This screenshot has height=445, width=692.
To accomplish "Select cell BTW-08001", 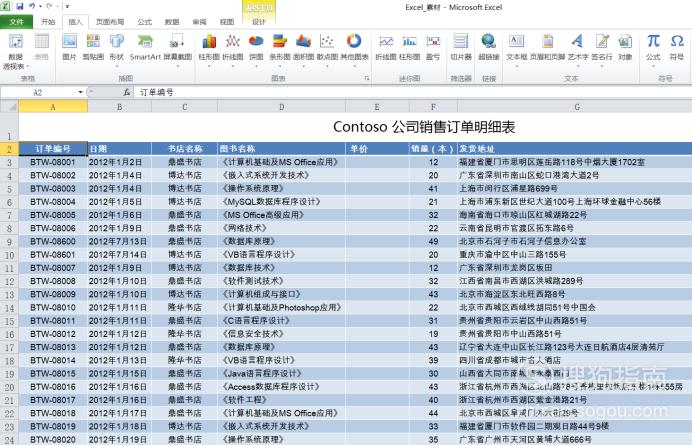I will [53, 162].
